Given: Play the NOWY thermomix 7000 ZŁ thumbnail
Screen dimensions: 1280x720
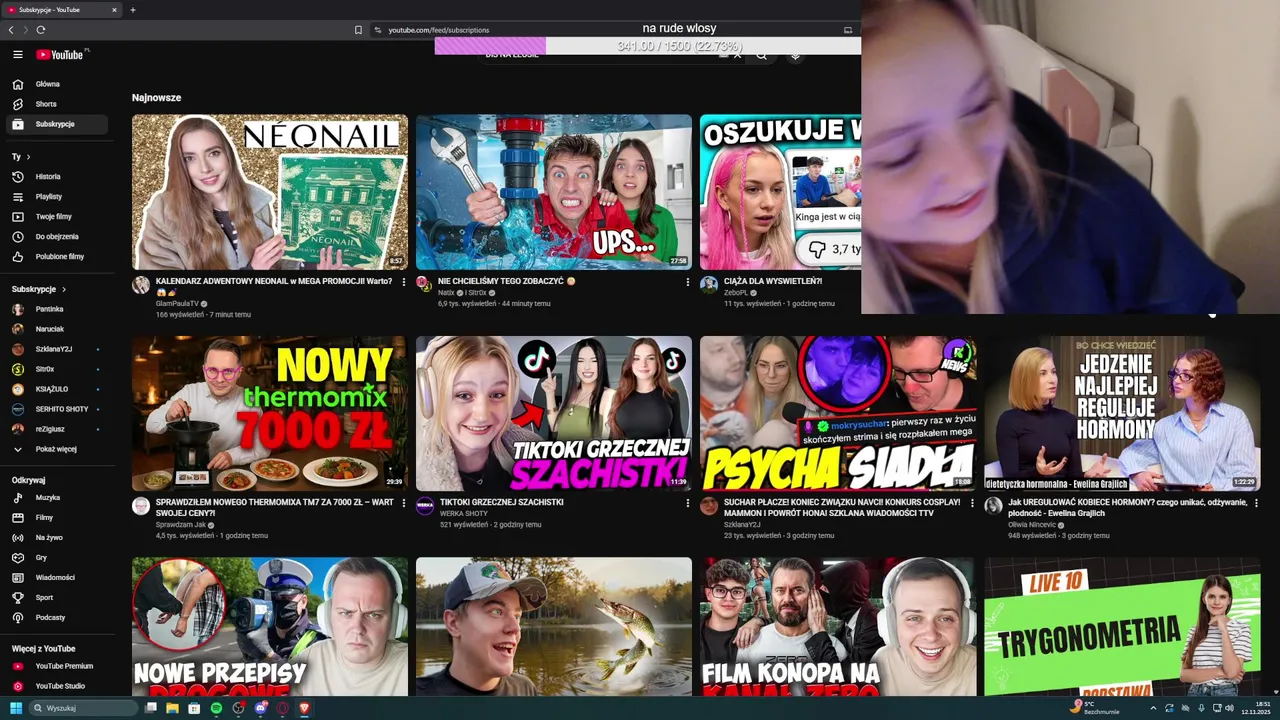Looking at the screenshot, I should (x=270, y=413).
